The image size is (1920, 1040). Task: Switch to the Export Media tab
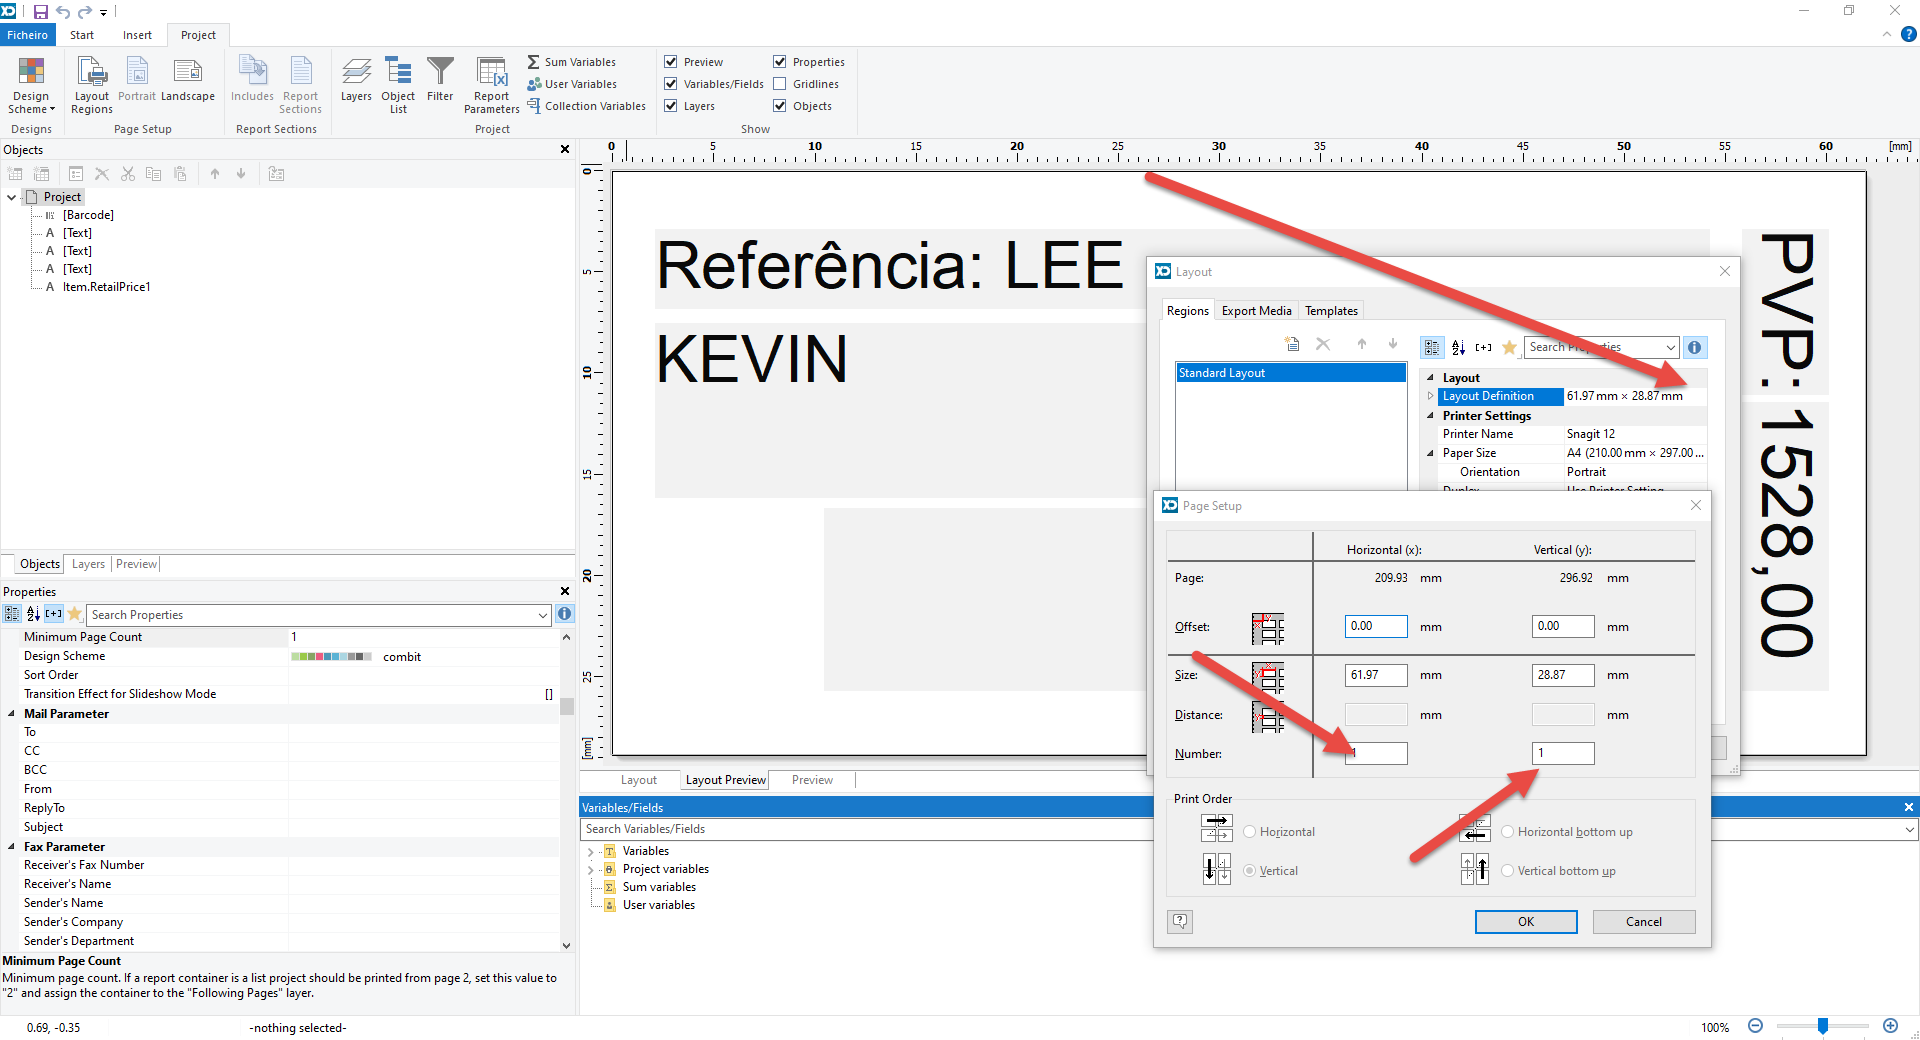click(x=1256, y=311)
